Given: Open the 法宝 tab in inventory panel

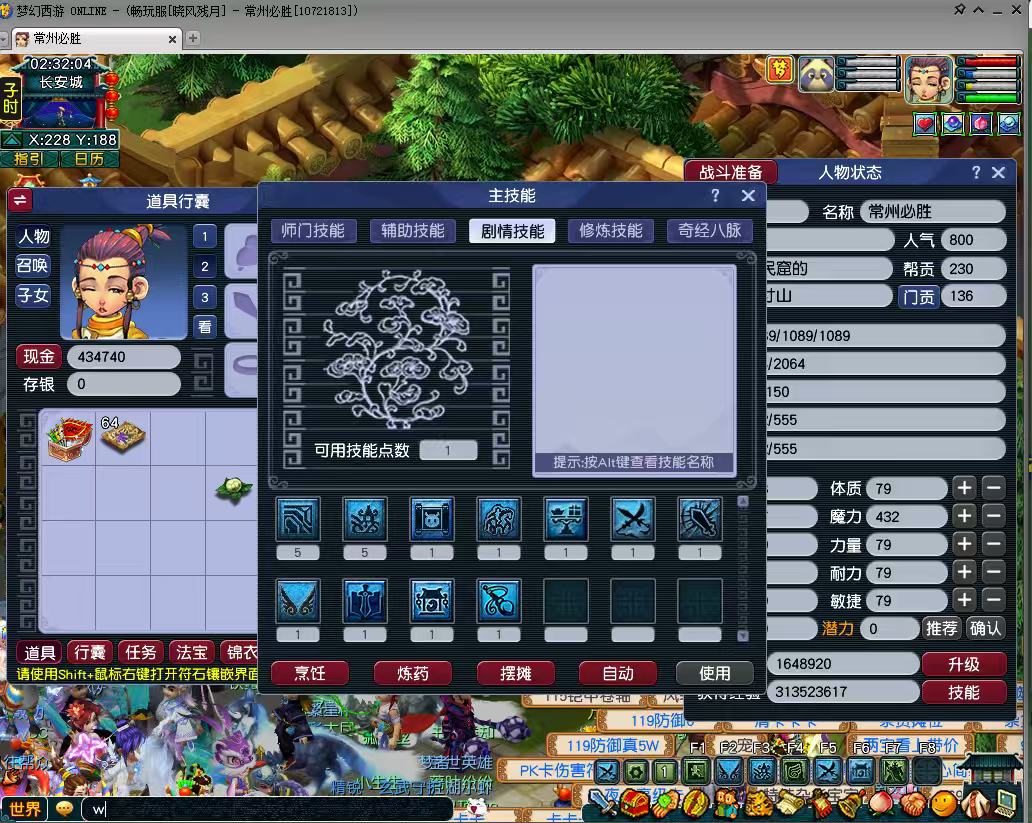Looking at the screenshot, I should 192,652.
